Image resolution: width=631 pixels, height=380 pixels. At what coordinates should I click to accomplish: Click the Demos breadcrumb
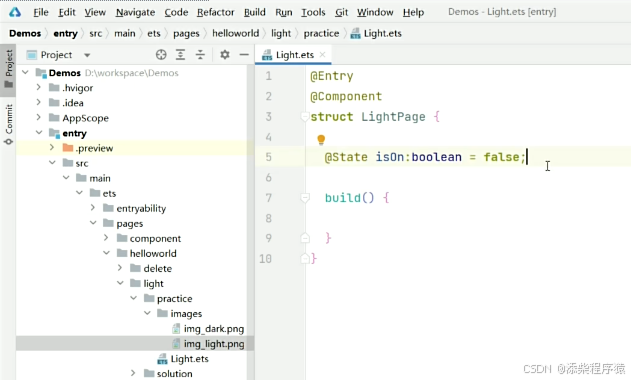click(x=25, y=33)
